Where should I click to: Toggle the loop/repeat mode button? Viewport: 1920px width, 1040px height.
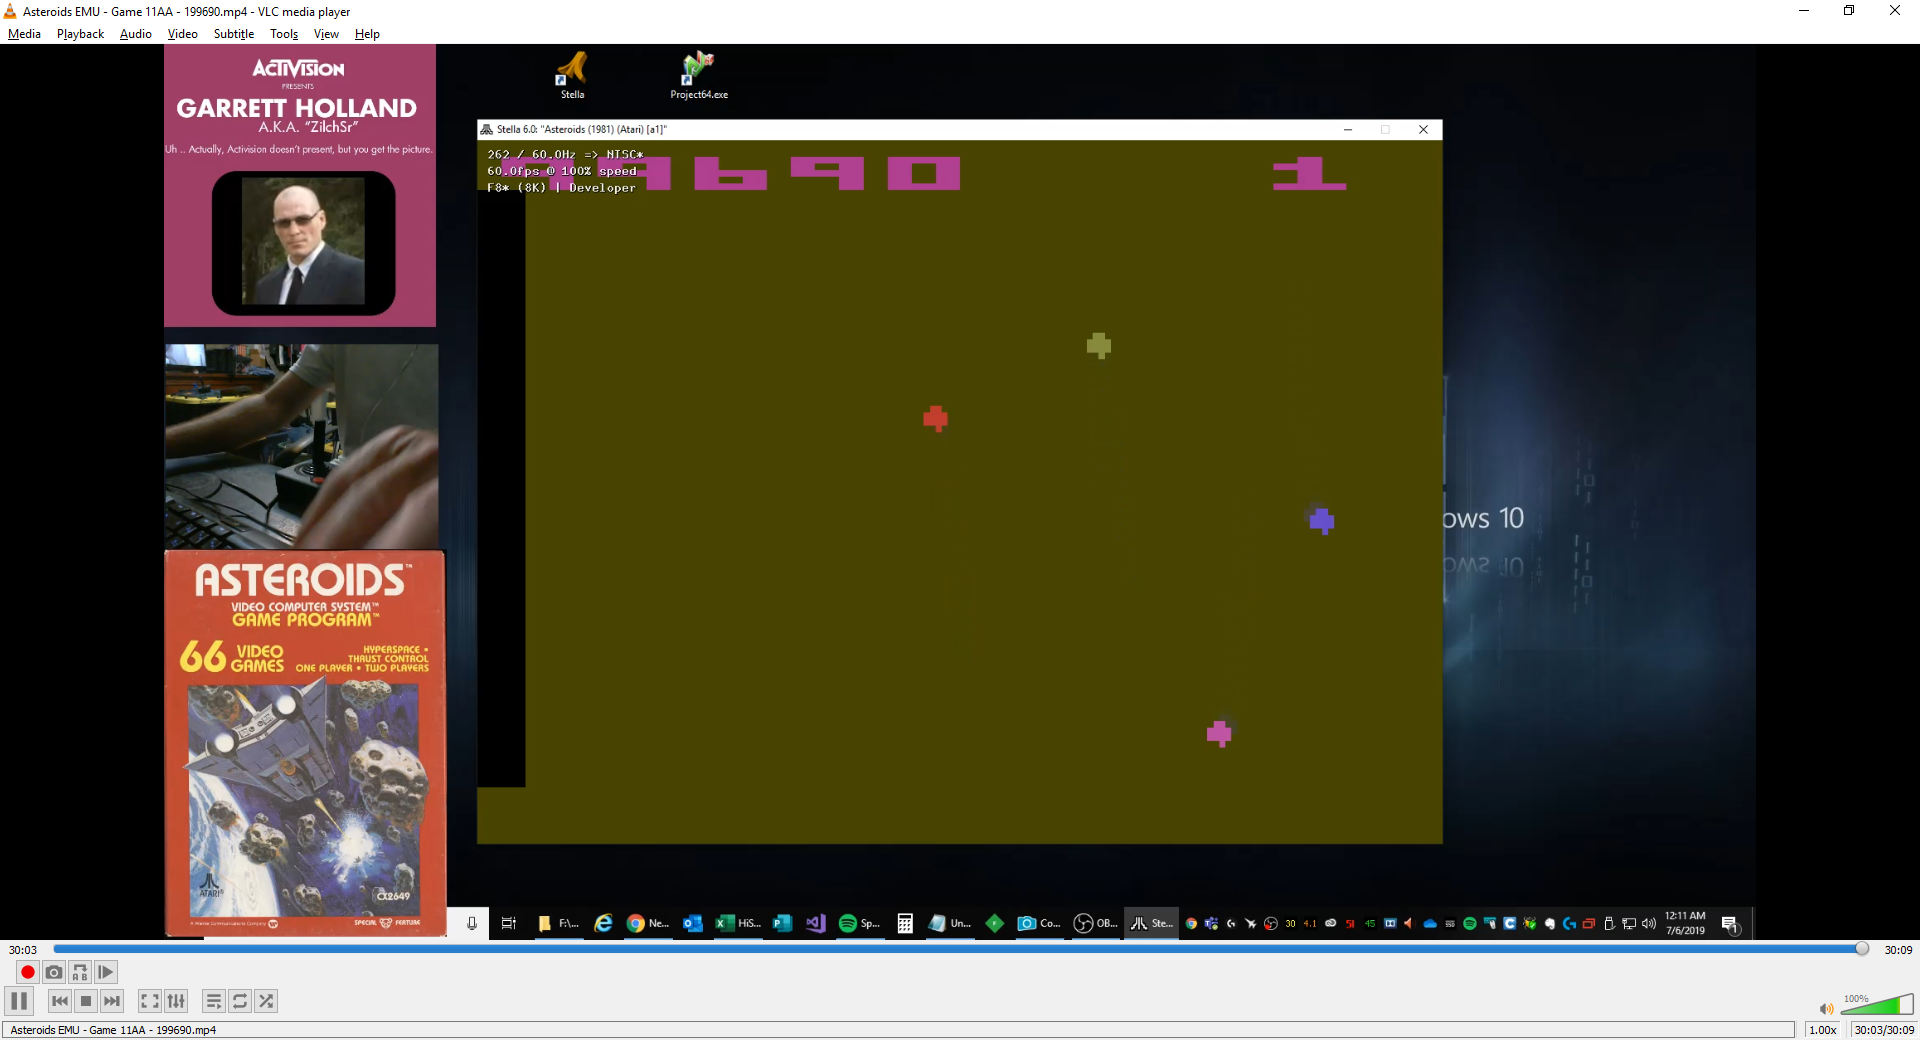tap(240, 1001)
